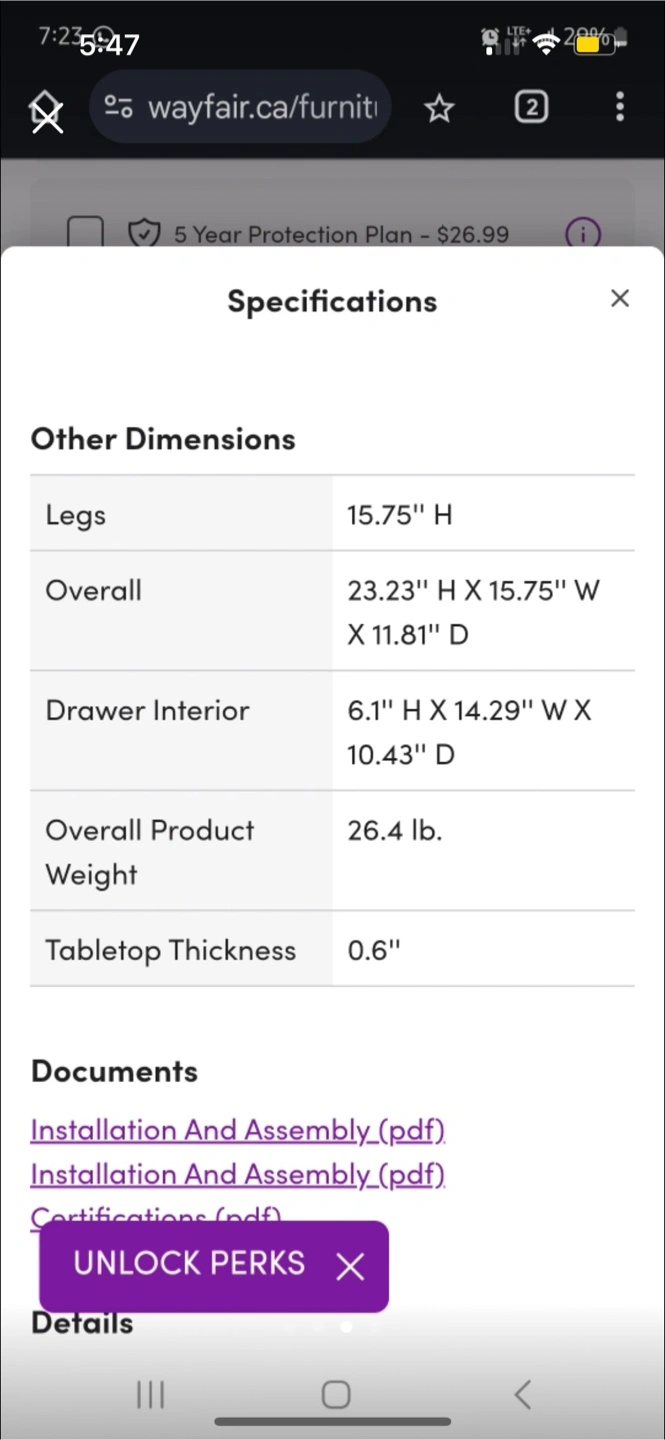Tap the home icon in browser toolbar
Image resolution: width=665 pixels, height=1440 pixels.
pyautogui.click(x=46, y=110)
